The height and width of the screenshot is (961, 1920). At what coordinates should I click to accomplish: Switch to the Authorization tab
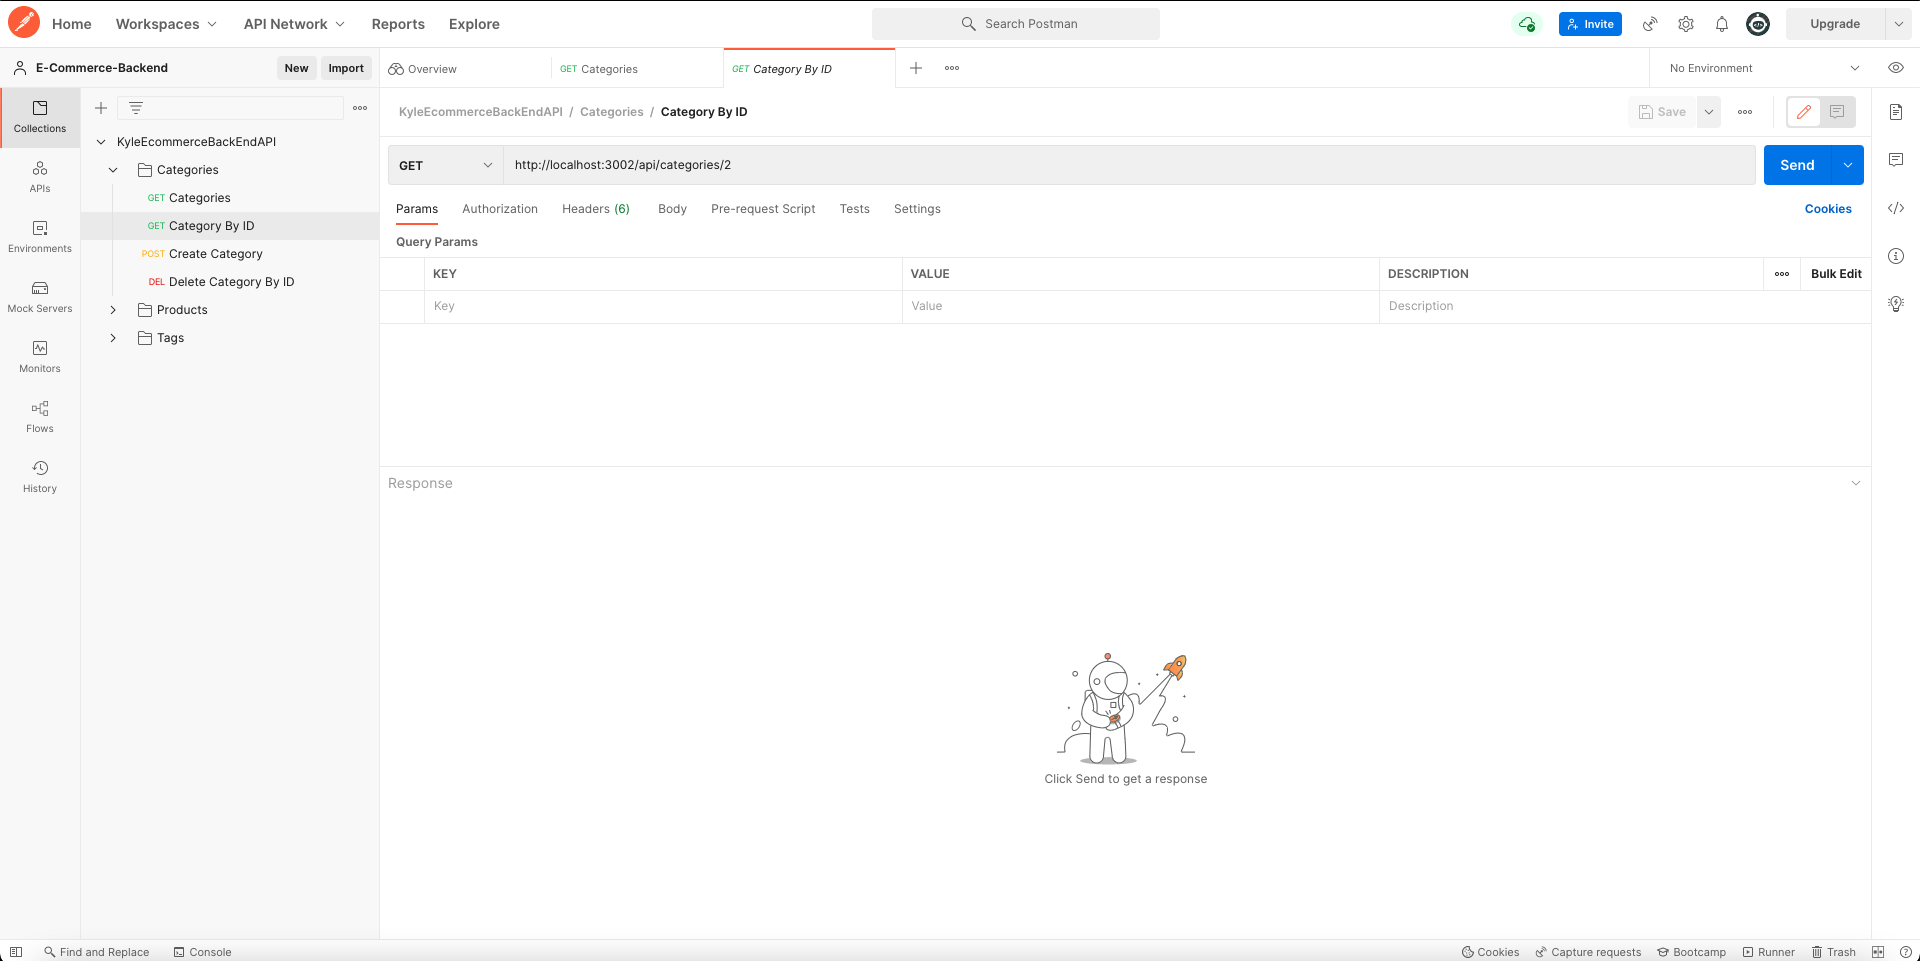(500, 209)
